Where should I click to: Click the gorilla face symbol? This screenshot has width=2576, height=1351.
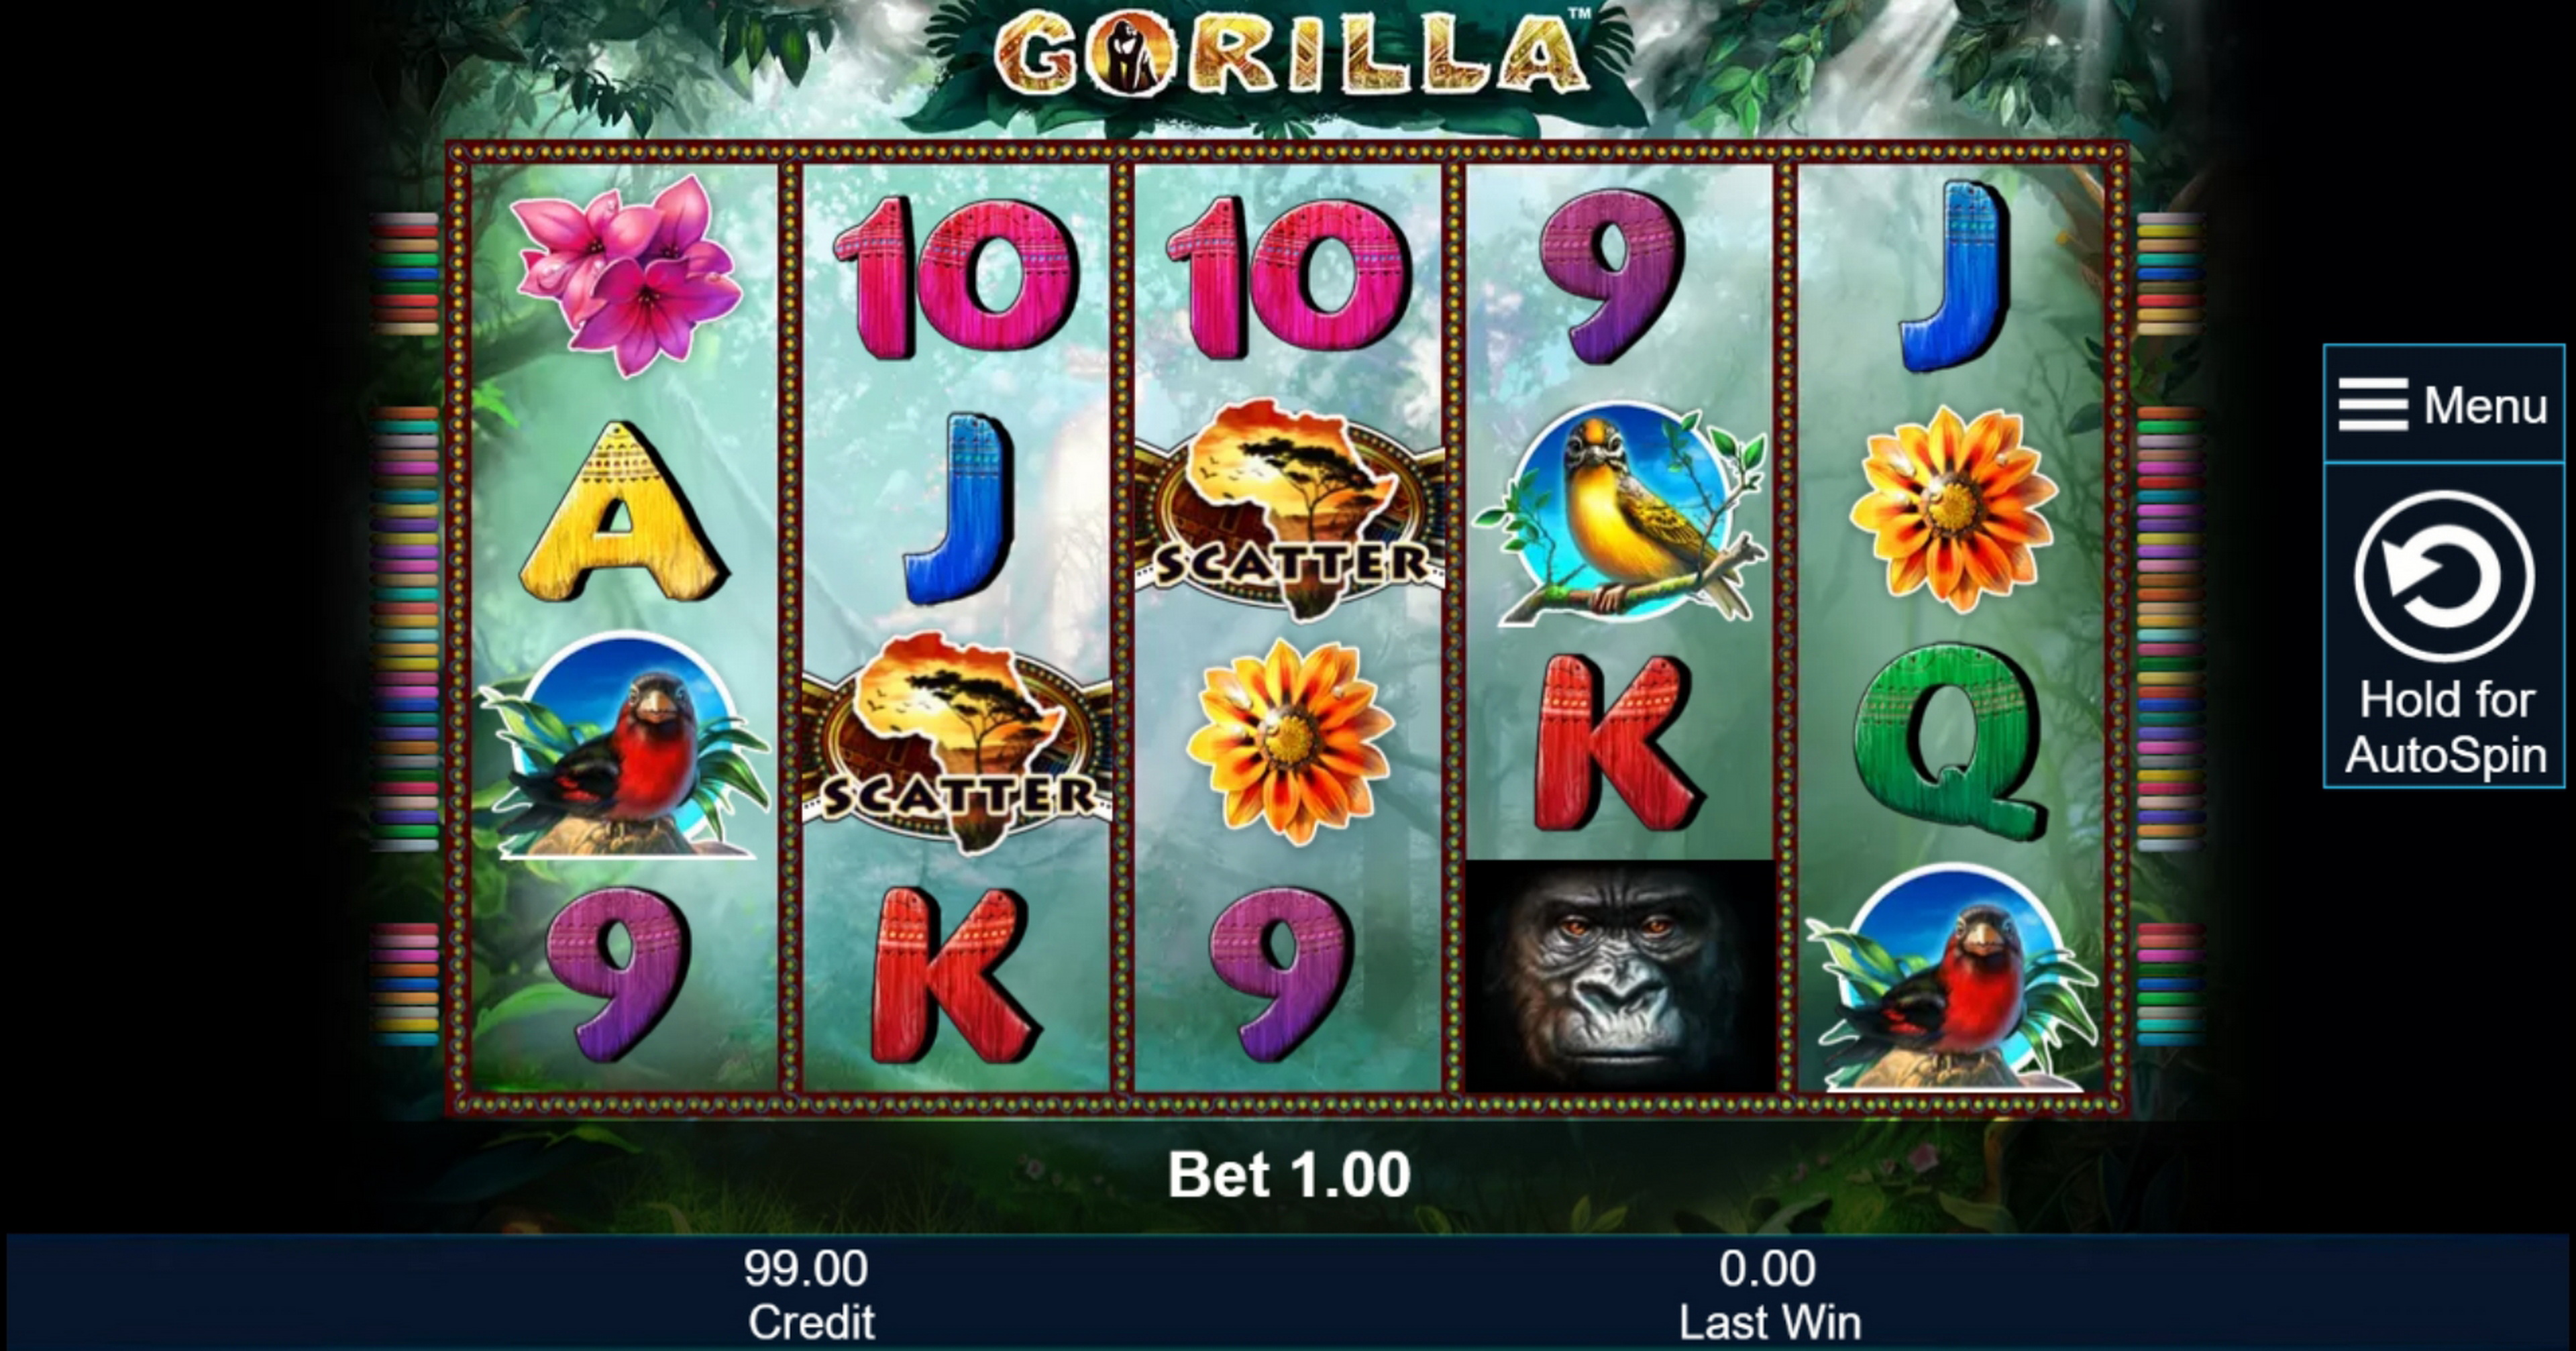1620,975
